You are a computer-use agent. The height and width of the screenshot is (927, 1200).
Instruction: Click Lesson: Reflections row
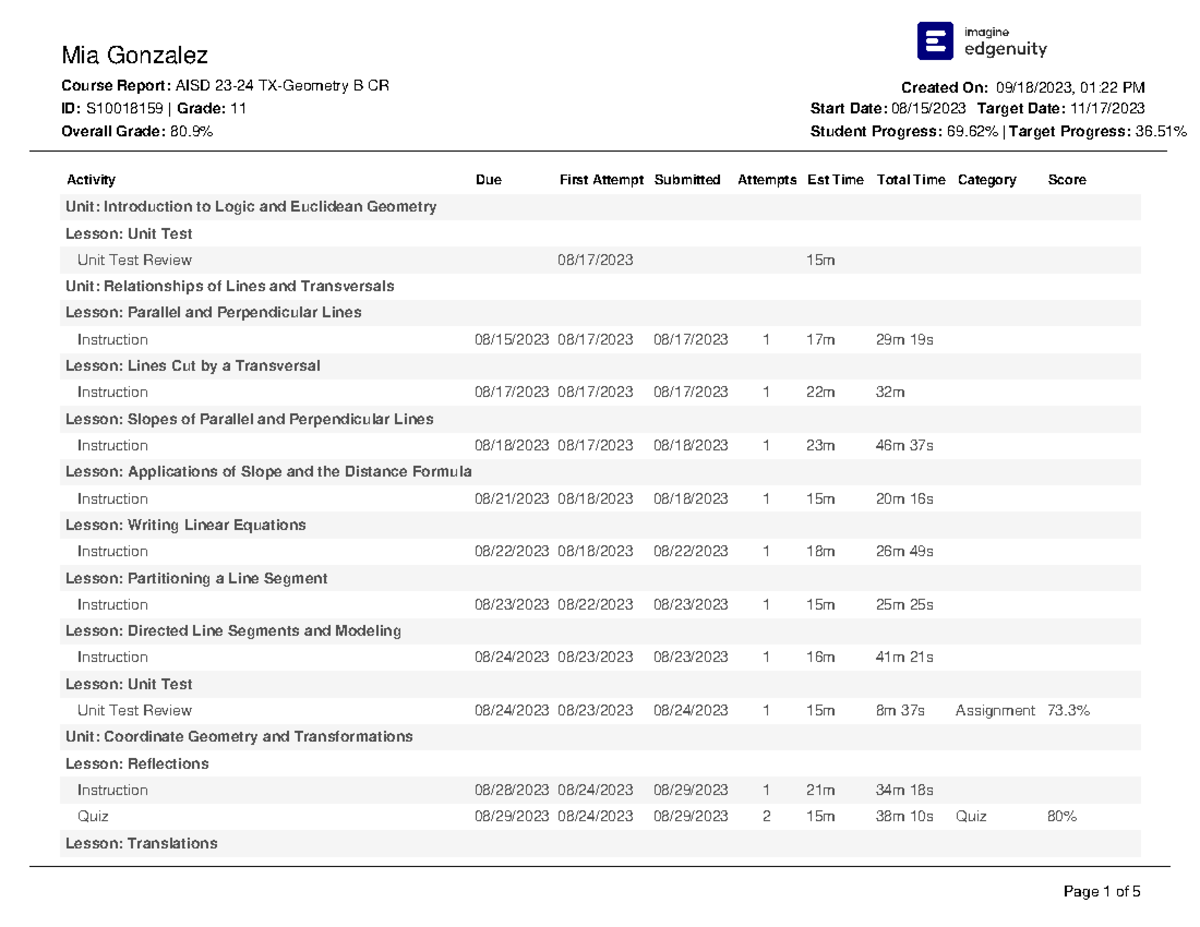click(601, 764)
